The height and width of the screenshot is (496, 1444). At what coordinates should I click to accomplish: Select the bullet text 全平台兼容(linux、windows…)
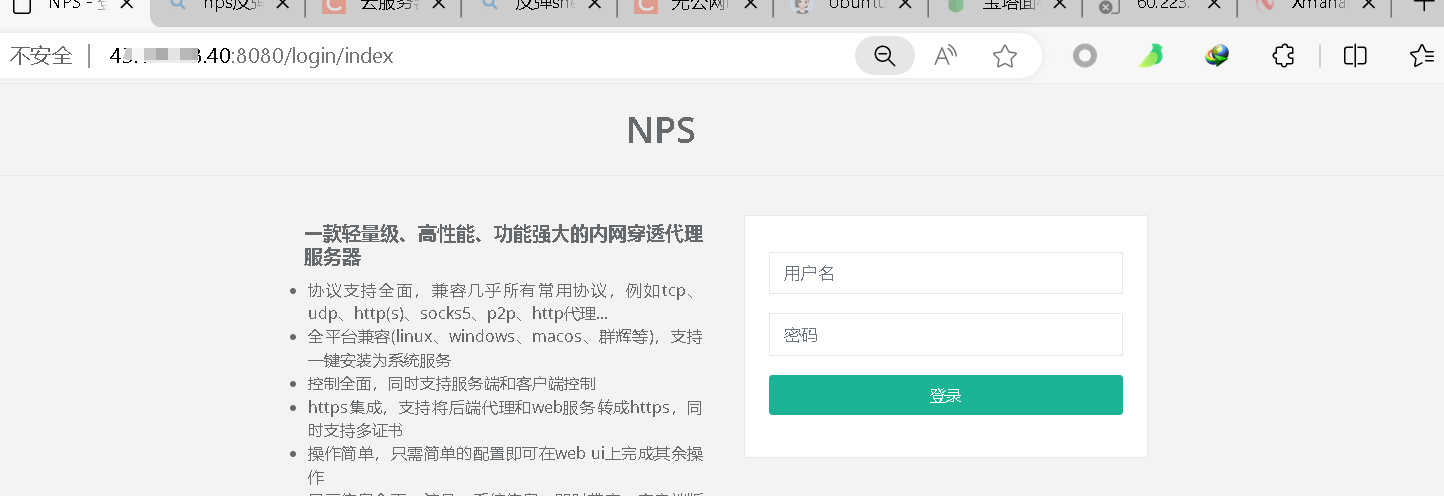tap(505, 347)
